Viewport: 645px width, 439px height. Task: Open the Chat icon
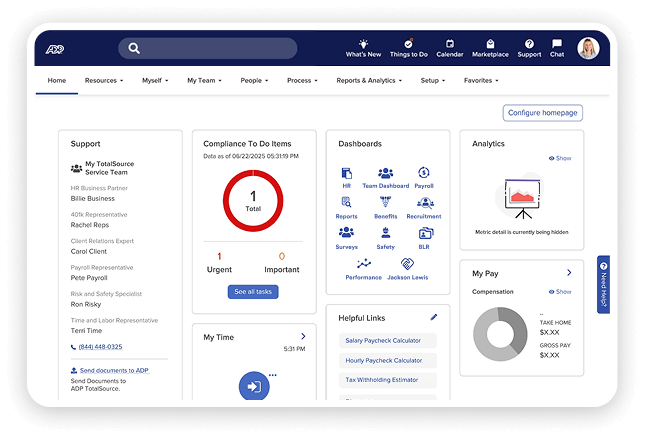(557, 43)
